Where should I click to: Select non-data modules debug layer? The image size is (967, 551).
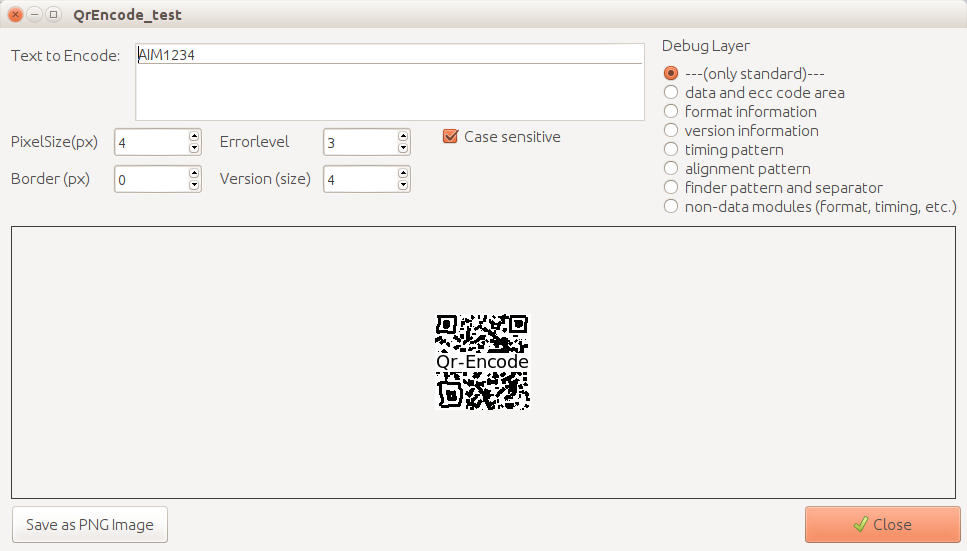[x=671, y=207]
